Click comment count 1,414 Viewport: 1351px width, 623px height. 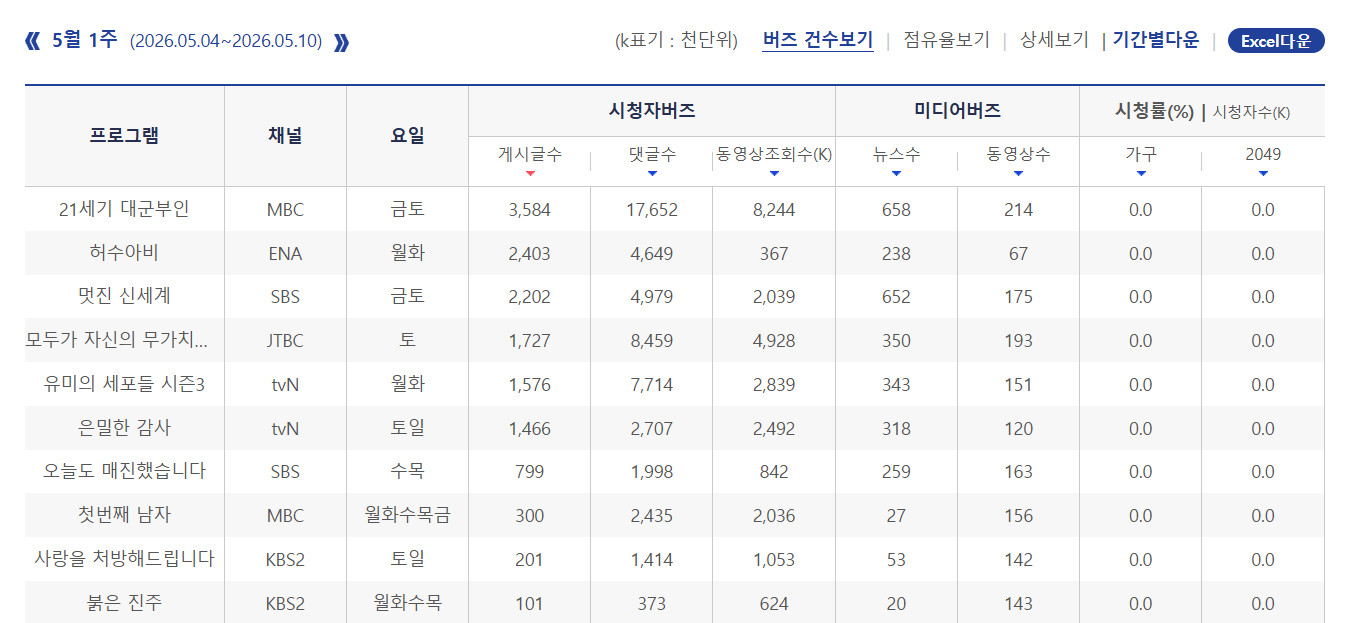pos(652,560)
